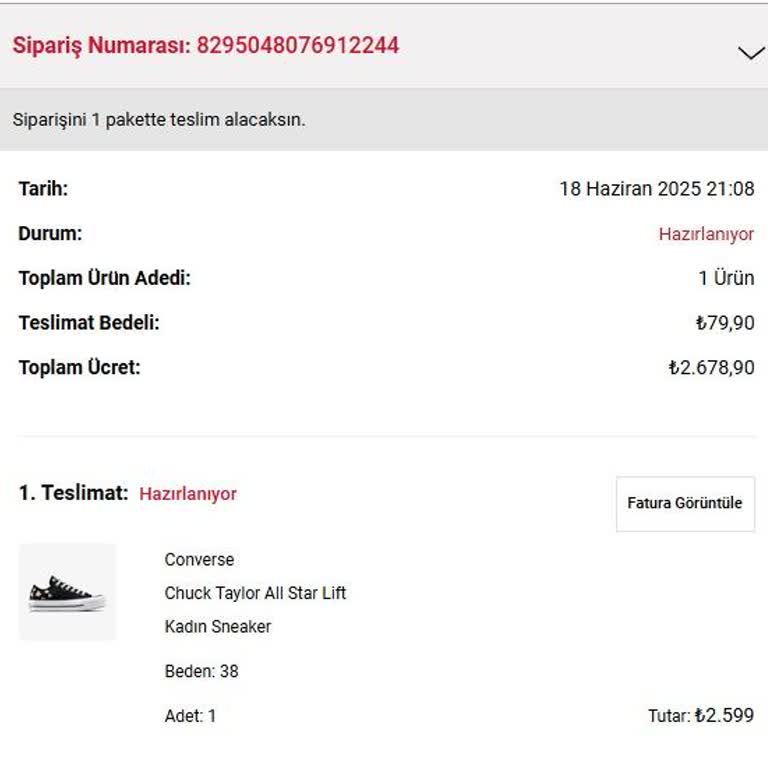
Task: Open the Fatura Görüntüle invoice button
Action: (685, 503)
